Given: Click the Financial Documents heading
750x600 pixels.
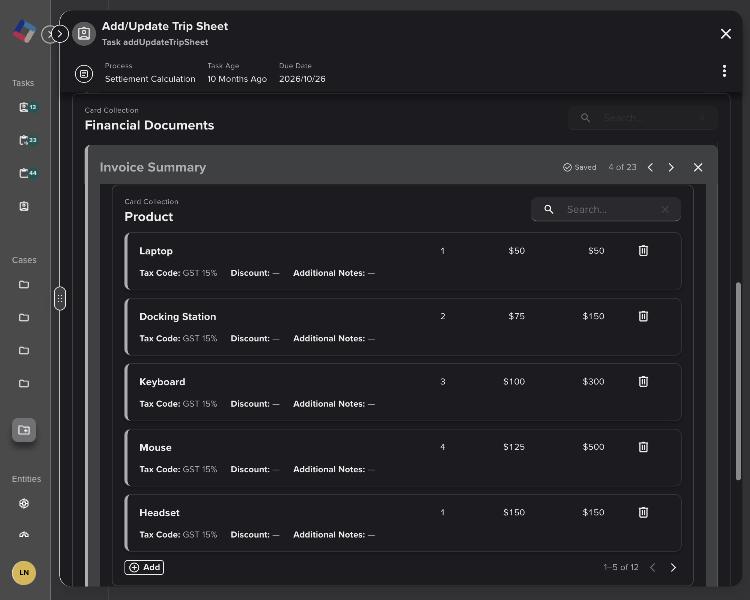Looking at the screenshot, I should coord(149,125).
